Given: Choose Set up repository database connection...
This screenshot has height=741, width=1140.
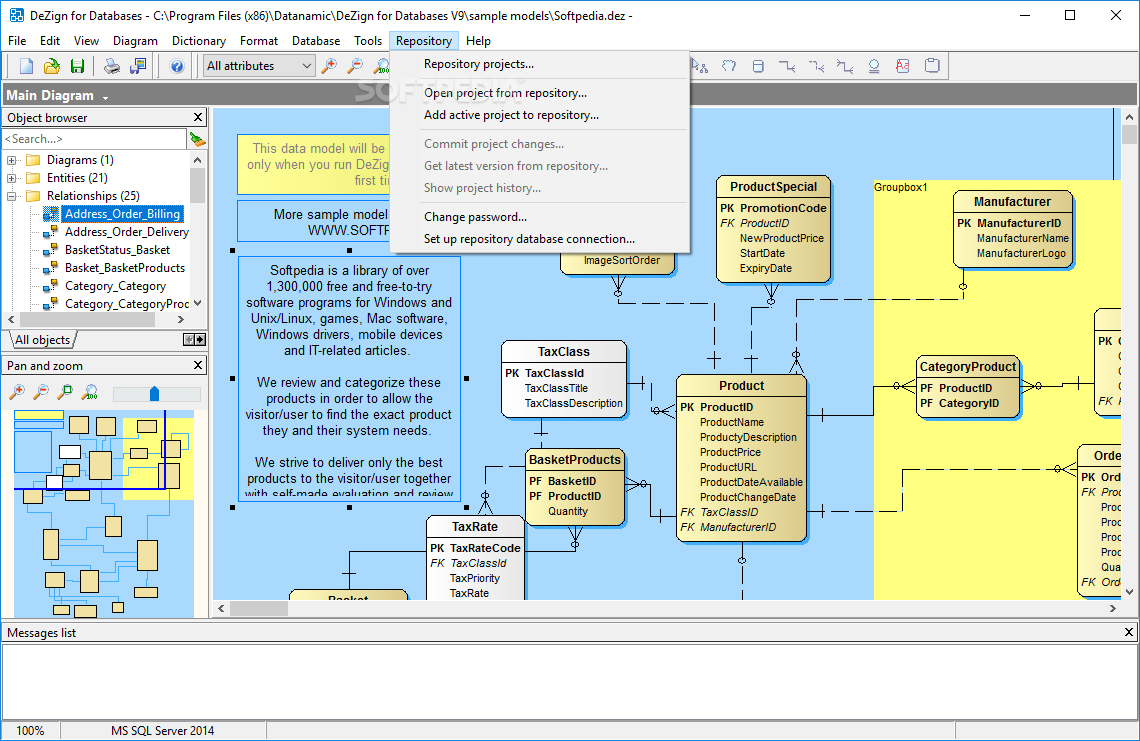Looking at the screenshot, I should pyautogui.click(x=539, y=239).
